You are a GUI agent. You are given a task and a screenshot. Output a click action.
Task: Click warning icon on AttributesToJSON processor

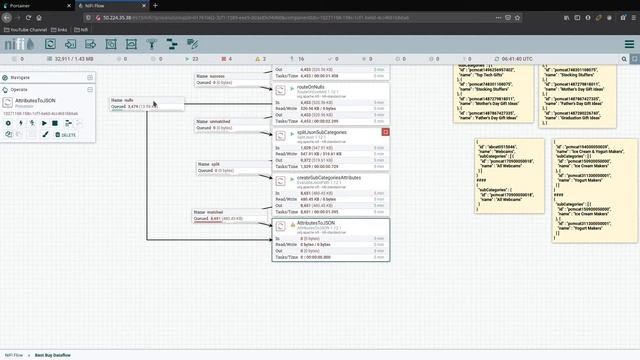(x=293, y=224)
